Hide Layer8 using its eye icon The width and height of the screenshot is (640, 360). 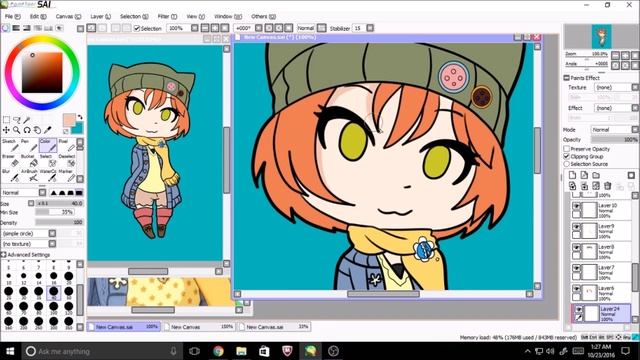point(576,247)
